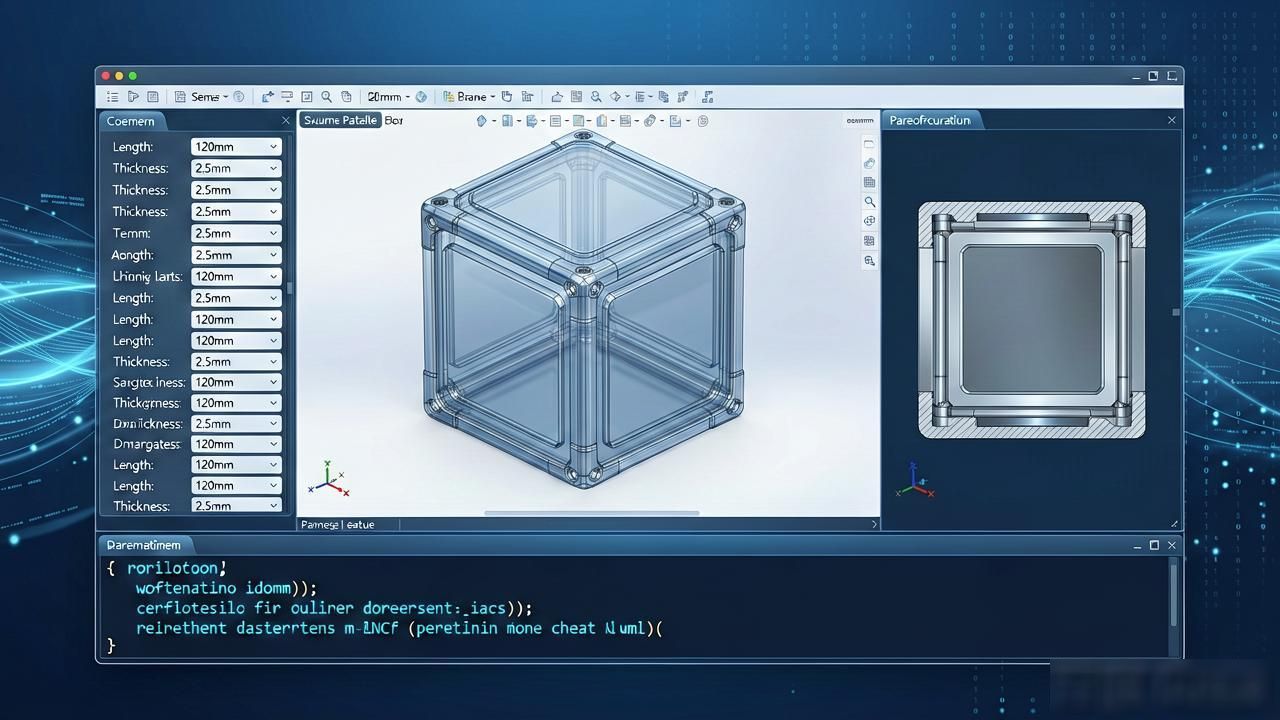Click the rorilotoon code line
This screenshot has width=1280, height=720.
pyautogui.click(x=177, y=568)
